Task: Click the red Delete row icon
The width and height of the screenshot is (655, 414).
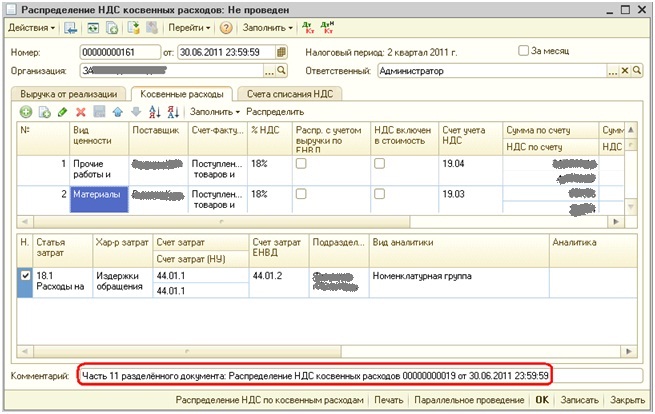Action: (x=81, y=112)
